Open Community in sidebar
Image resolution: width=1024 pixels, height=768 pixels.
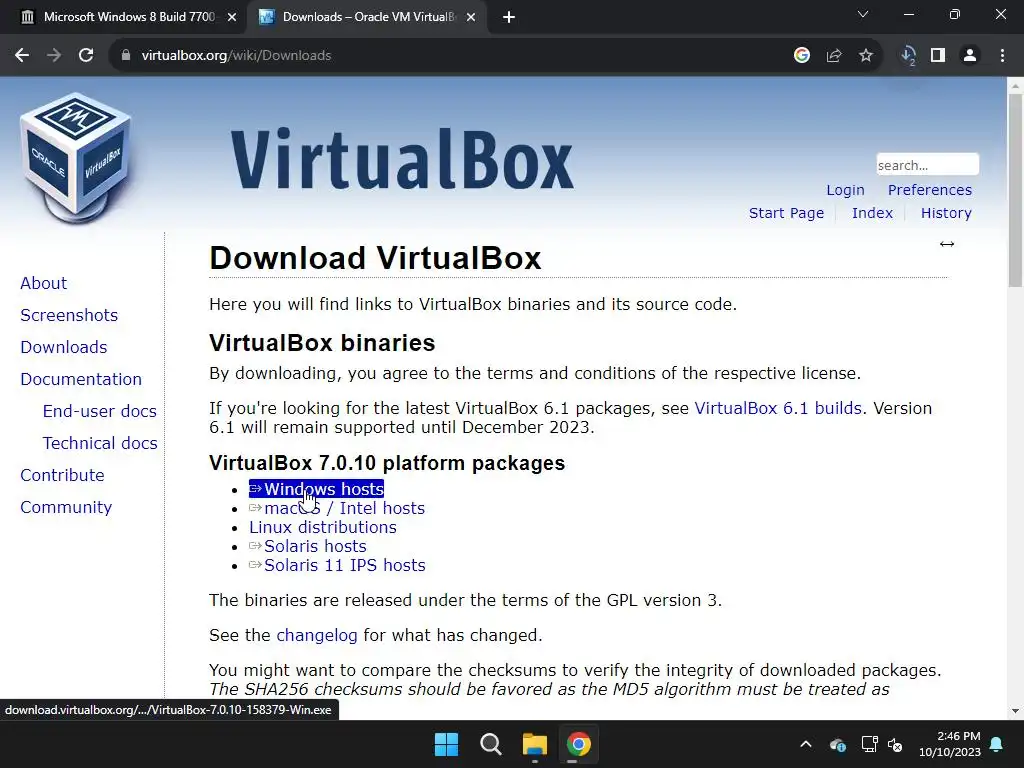click(x=66, y=507)
